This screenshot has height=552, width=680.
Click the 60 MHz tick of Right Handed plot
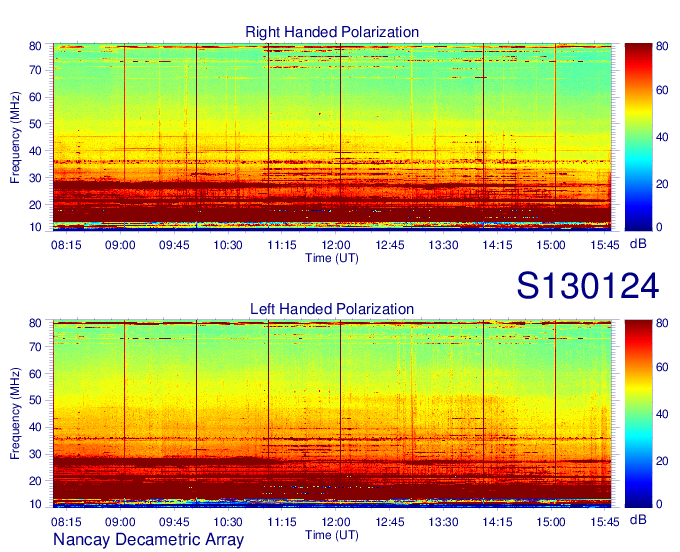35,97
